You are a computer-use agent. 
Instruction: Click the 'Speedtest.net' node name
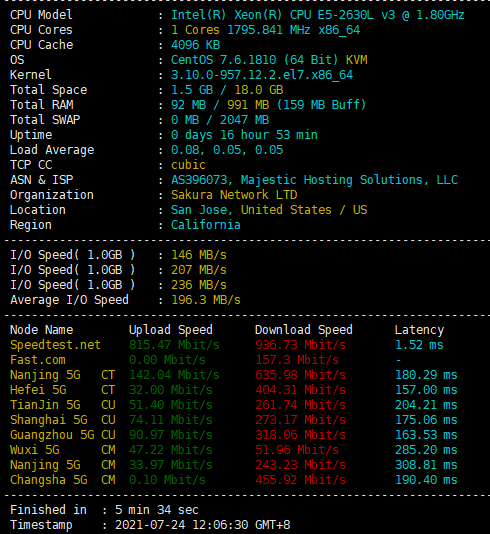[56, 345]
